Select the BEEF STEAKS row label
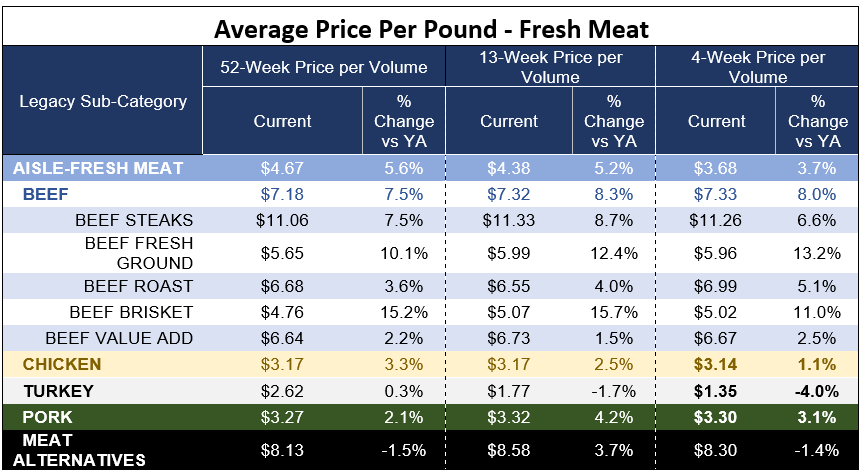 (x=134, y=220)
